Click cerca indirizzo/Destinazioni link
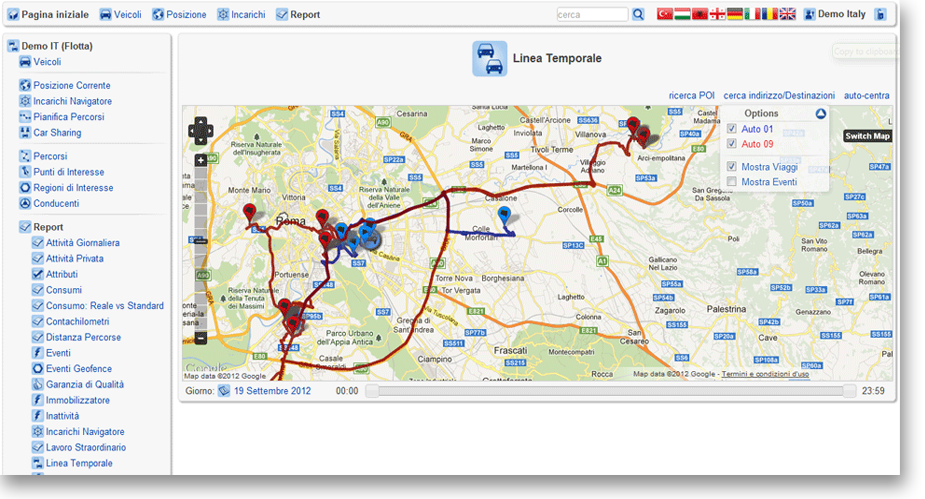The width and height of the screenshot is (925, 499). pyautogui.click(x=779, y=96)
